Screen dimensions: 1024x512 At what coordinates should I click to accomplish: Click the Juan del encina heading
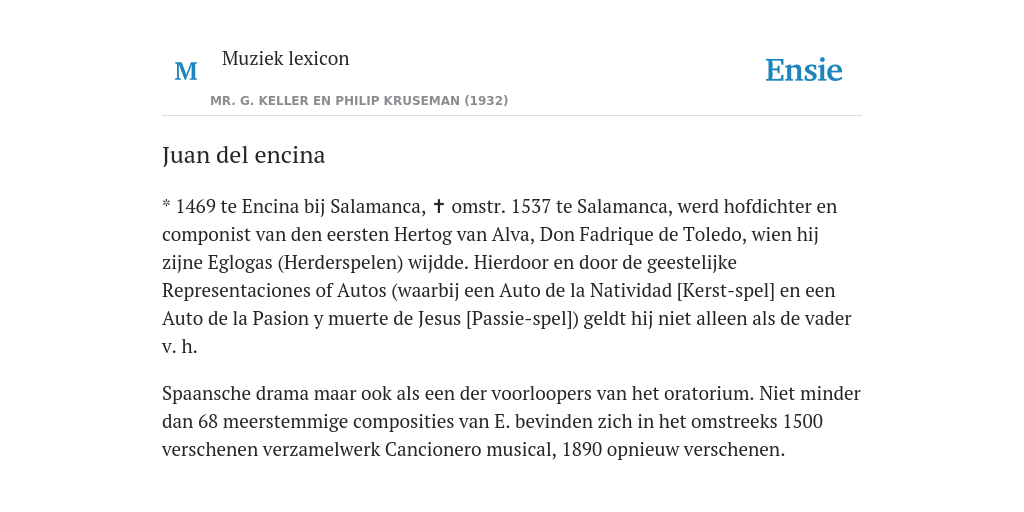(x=244, y=155)
